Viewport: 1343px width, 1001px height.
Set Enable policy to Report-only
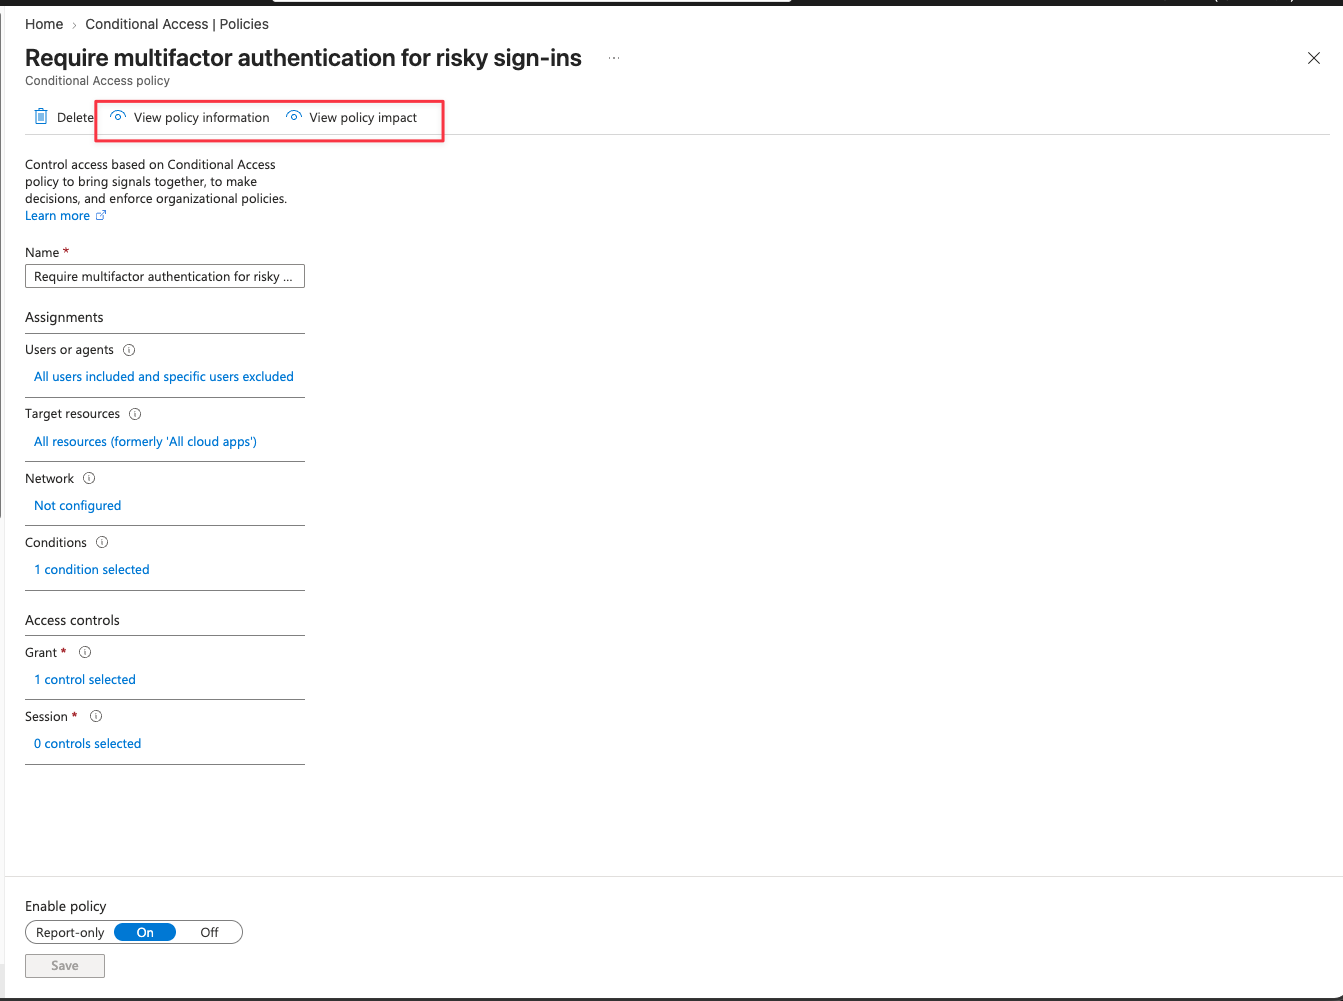(70, 932)
